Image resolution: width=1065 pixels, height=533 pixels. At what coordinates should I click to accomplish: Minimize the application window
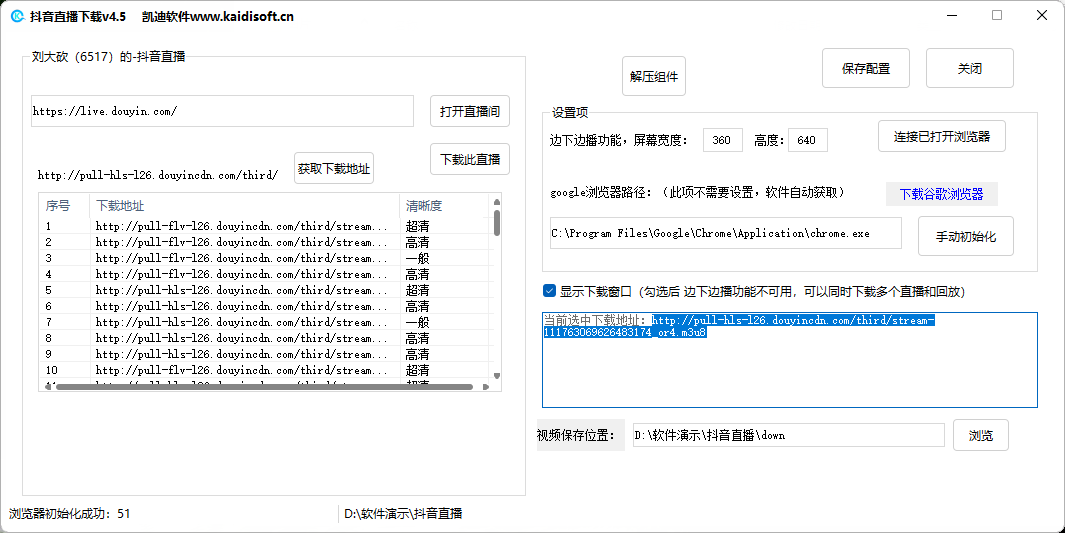(x=952, y=16)
